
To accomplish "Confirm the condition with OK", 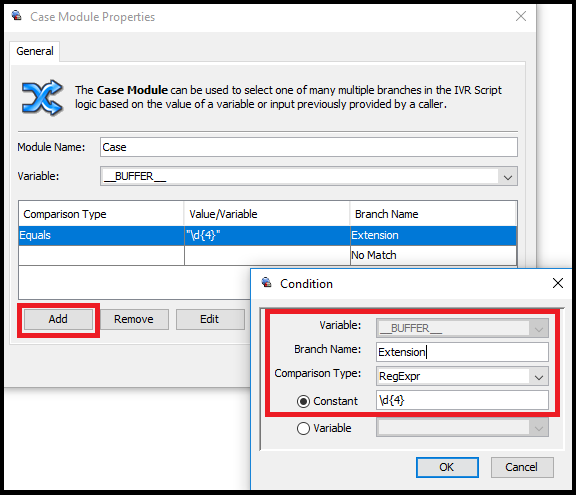I will click(x=447, y=467).
